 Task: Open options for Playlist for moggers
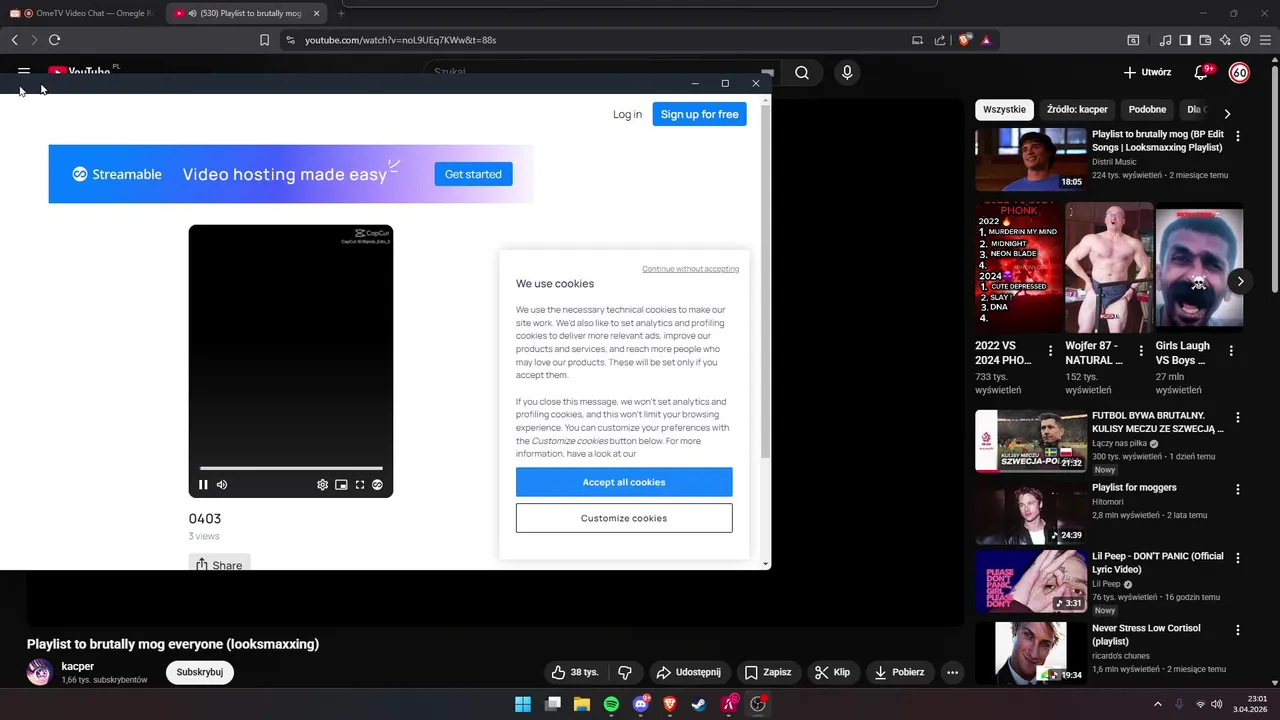tap(1238, 490)
